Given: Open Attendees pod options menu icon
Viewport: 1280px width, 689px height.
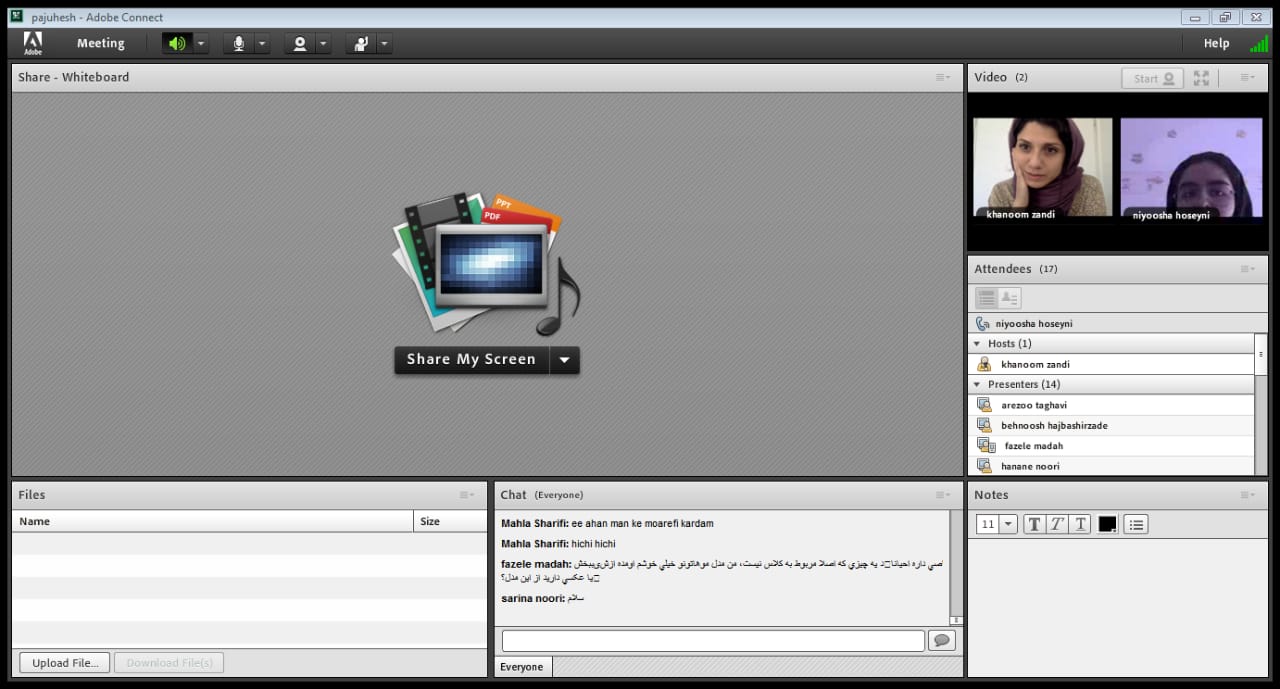Looking at the screenshot, I should tap(1247, 268).
